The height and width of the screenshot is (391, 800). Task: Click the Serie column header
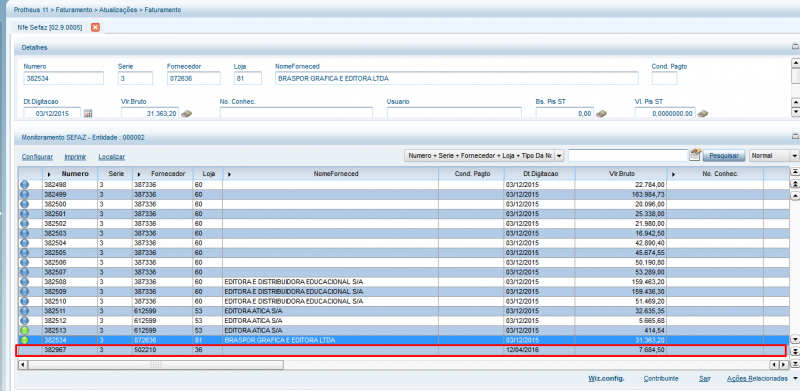(115, 174)
